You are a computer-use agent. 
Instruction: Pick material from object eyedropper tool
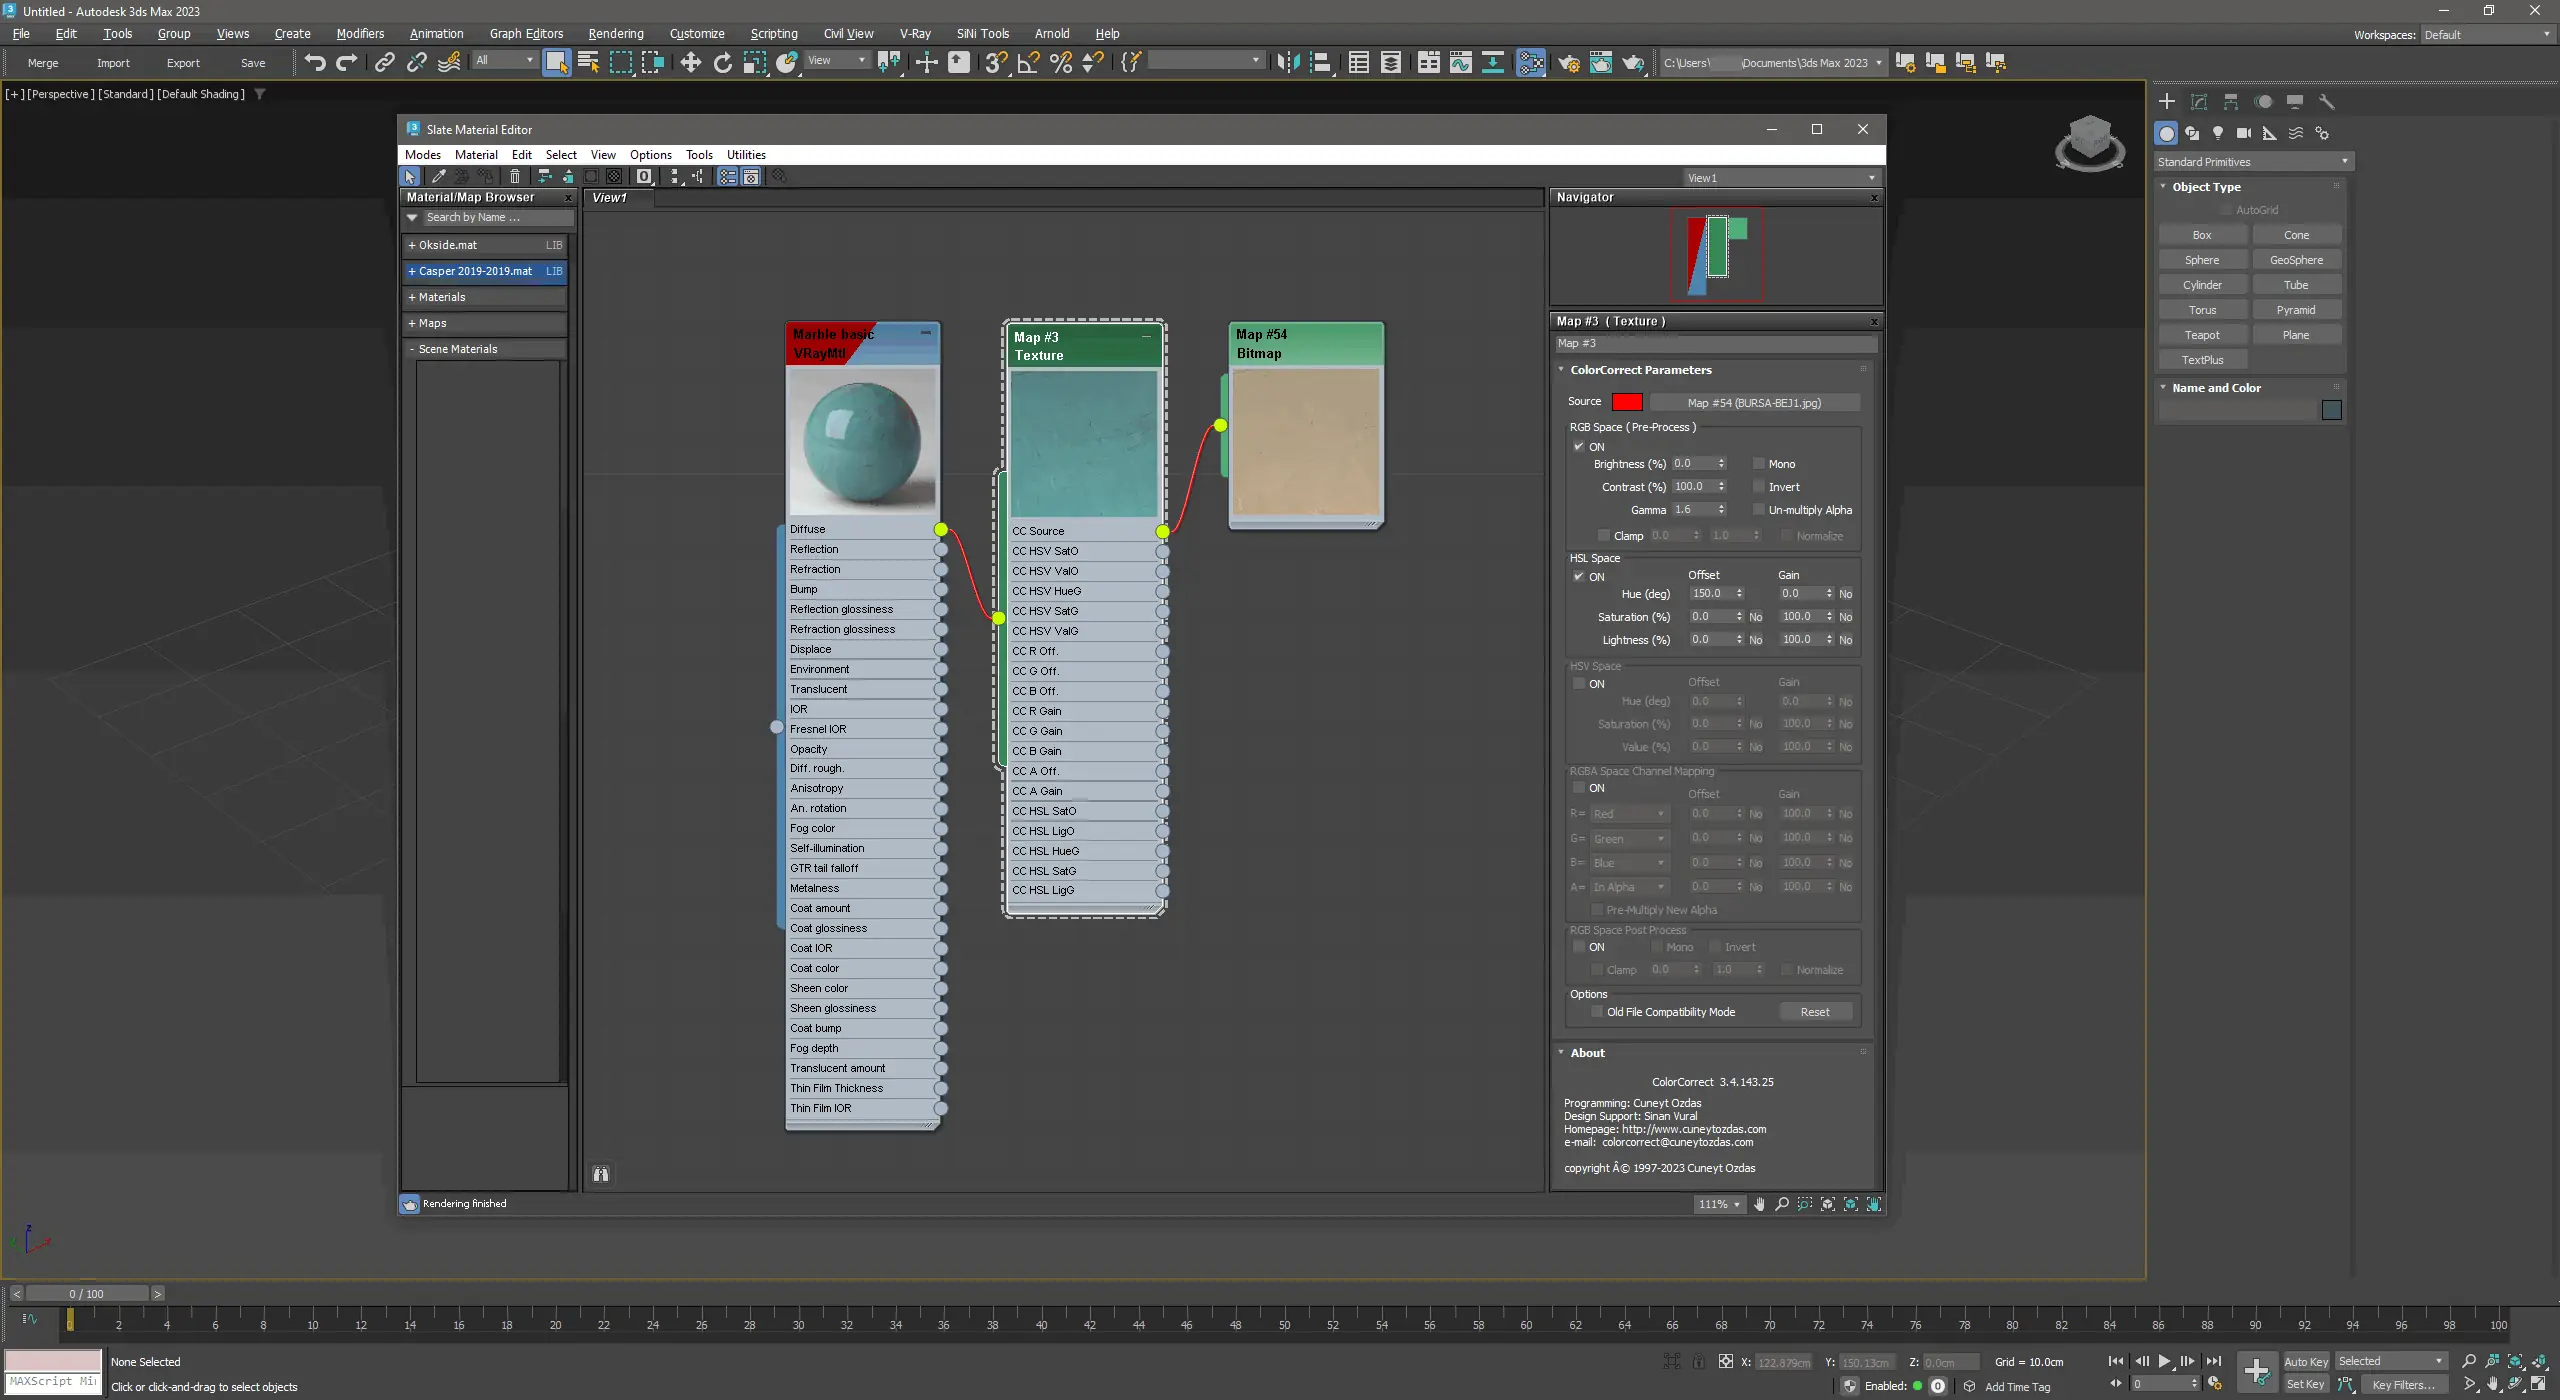coord(438,177)
